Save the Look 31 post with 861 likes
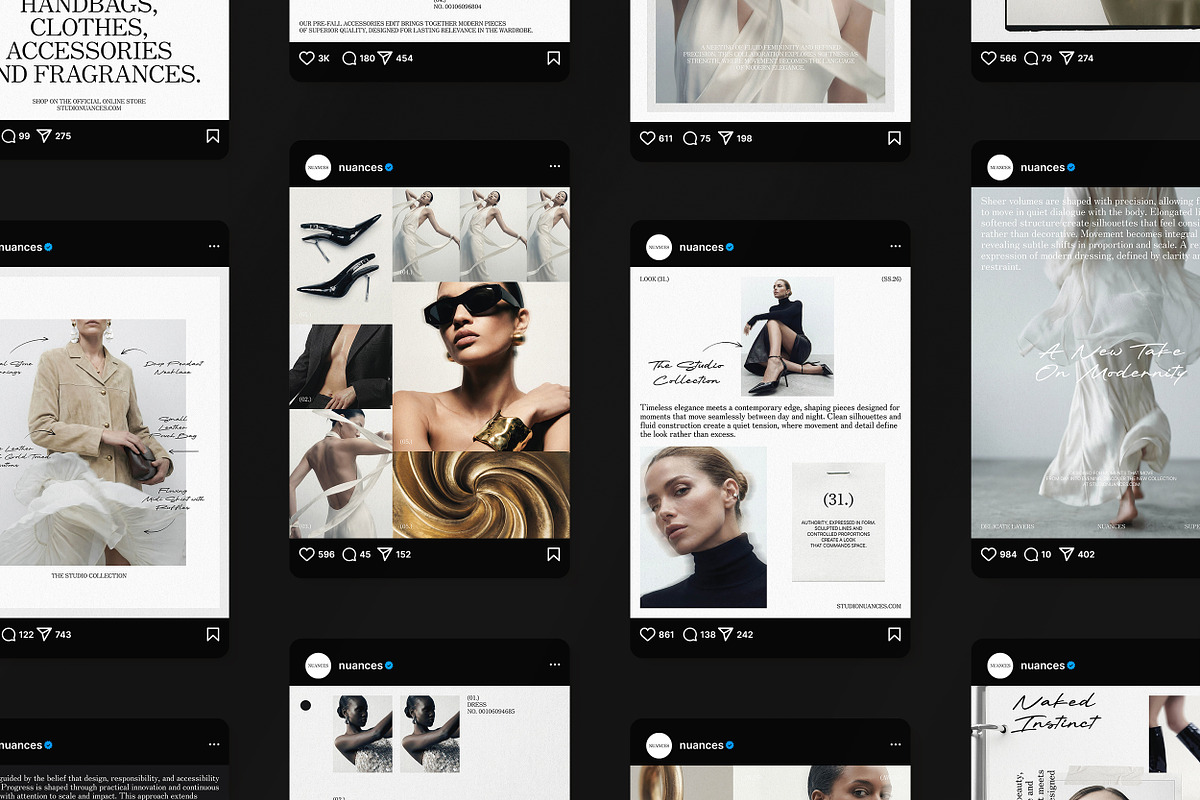 click(894, 634)
